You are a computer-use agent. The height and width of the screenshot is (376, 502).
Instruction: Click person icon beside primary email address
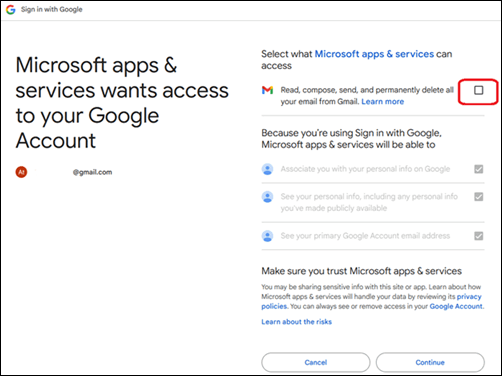[267, 236]
